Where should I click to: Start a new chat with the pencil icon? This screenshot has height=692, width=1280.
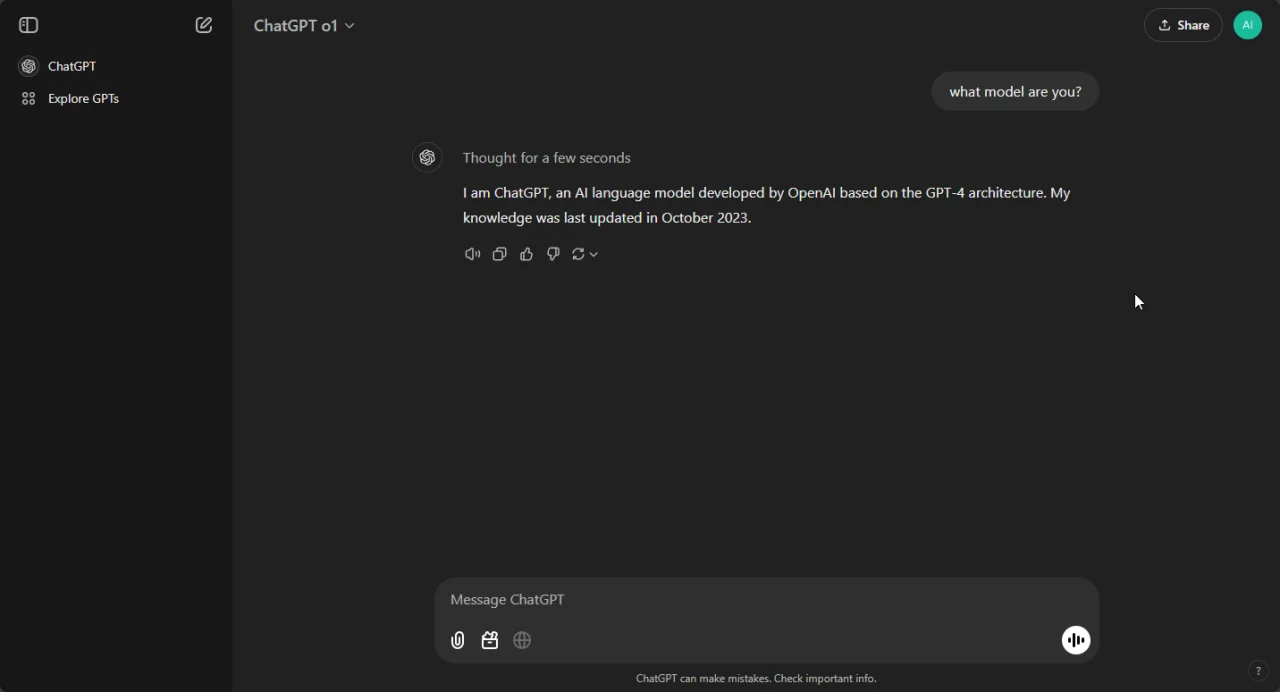[x=204, y=25]
